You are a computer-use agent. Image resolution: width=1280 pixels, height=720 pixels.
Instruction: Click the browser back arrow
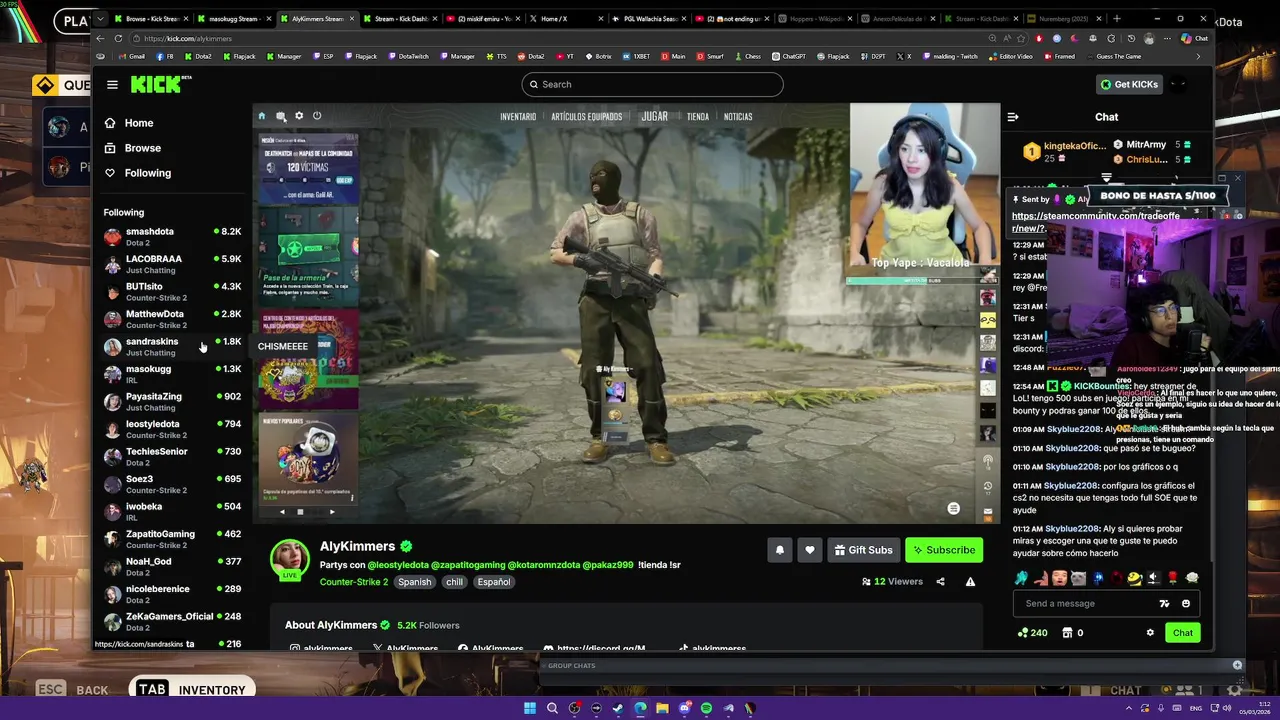(100, 38)
